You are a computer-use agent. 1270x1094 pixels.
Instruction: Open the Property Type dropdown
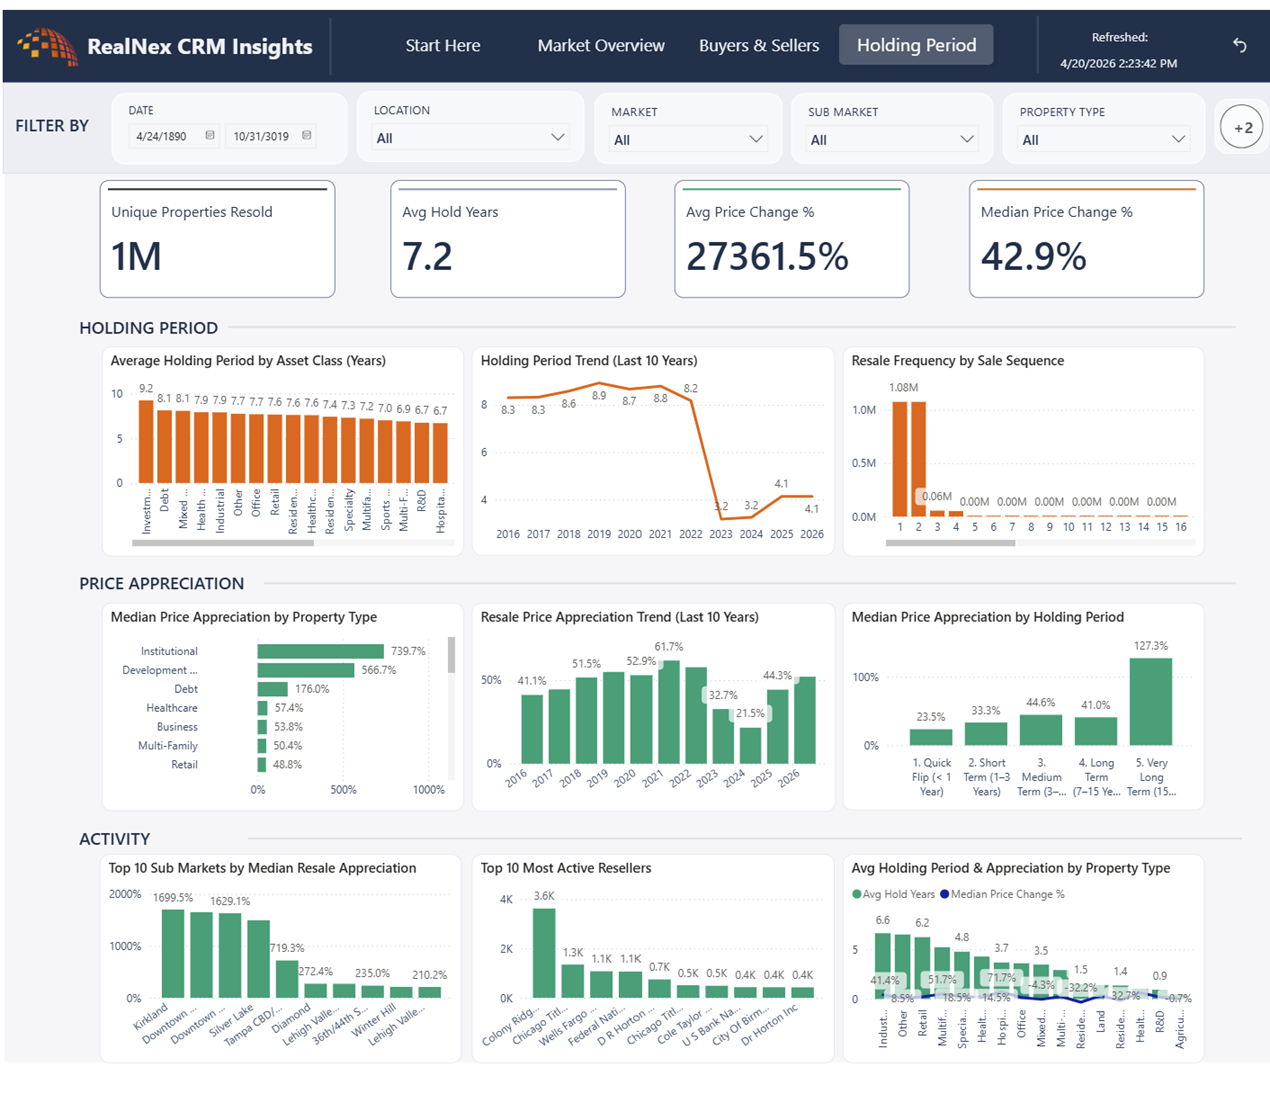pyautogui.click(x=1103, y=140)
